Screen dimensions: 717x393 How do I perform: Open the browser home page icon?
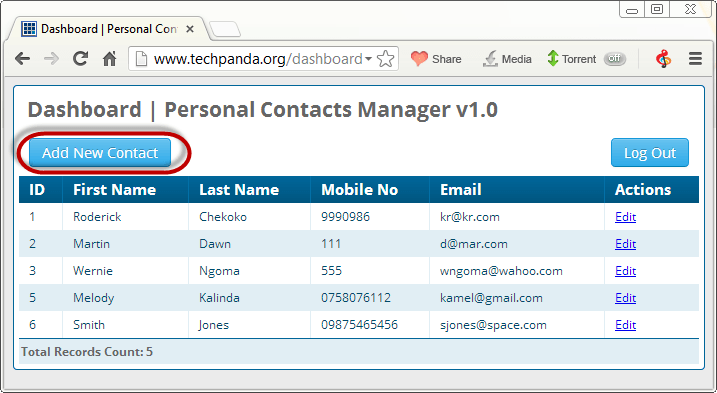109,59
